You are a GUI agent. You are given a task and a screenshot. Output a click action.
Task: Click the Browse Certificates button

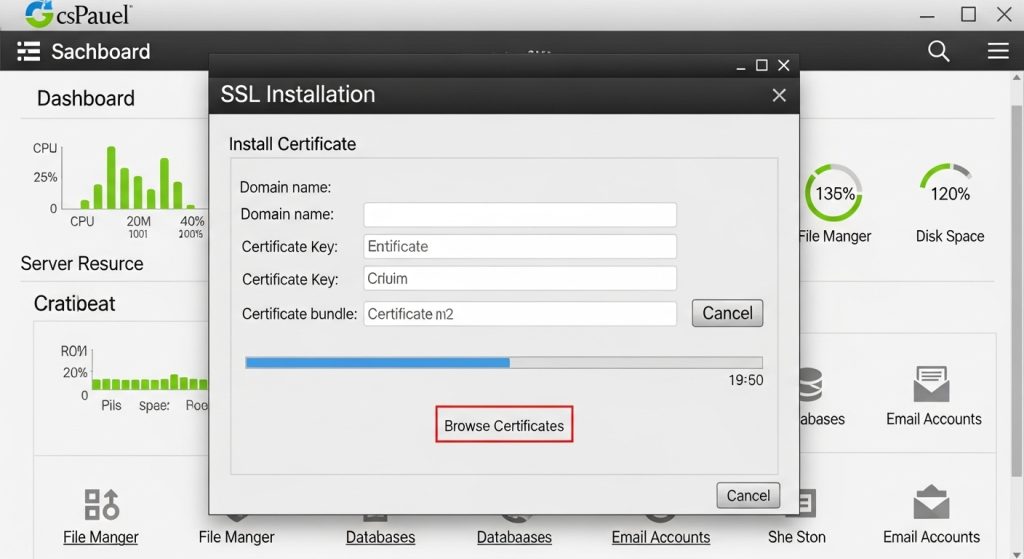click(504, 425)
